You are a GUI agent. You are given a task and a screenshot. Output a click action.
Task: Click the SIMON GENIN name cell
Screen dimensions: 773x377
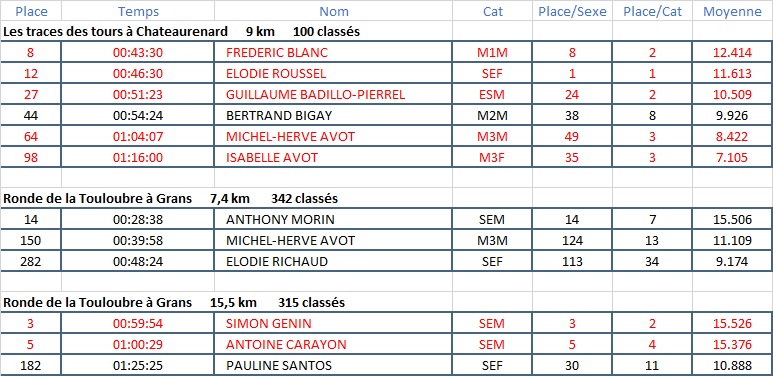tap(334, 324)
